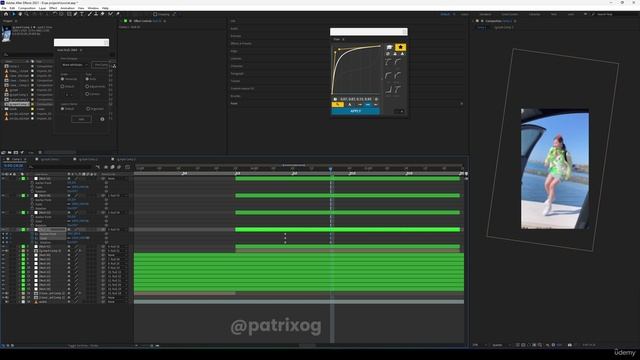The width and height of the screenshot is (640, 360).
Task: Click the search field above the Flow curve
Action: pyautogui.click(x=369, y=31)
